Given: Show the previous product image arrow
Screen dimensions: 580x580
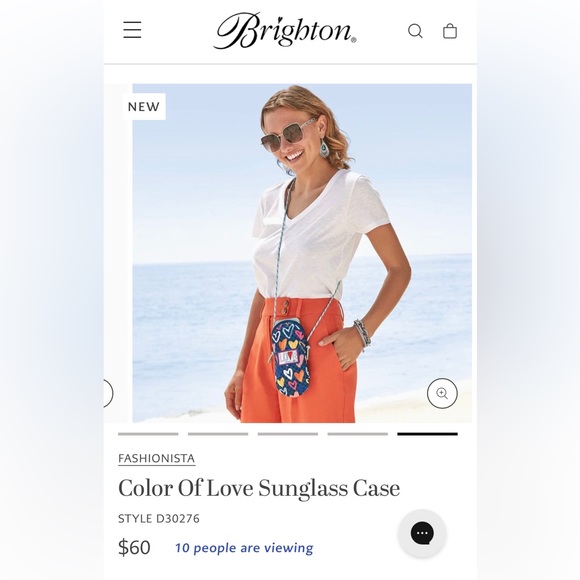Looking at the screenshot, I should coord(107,393).
